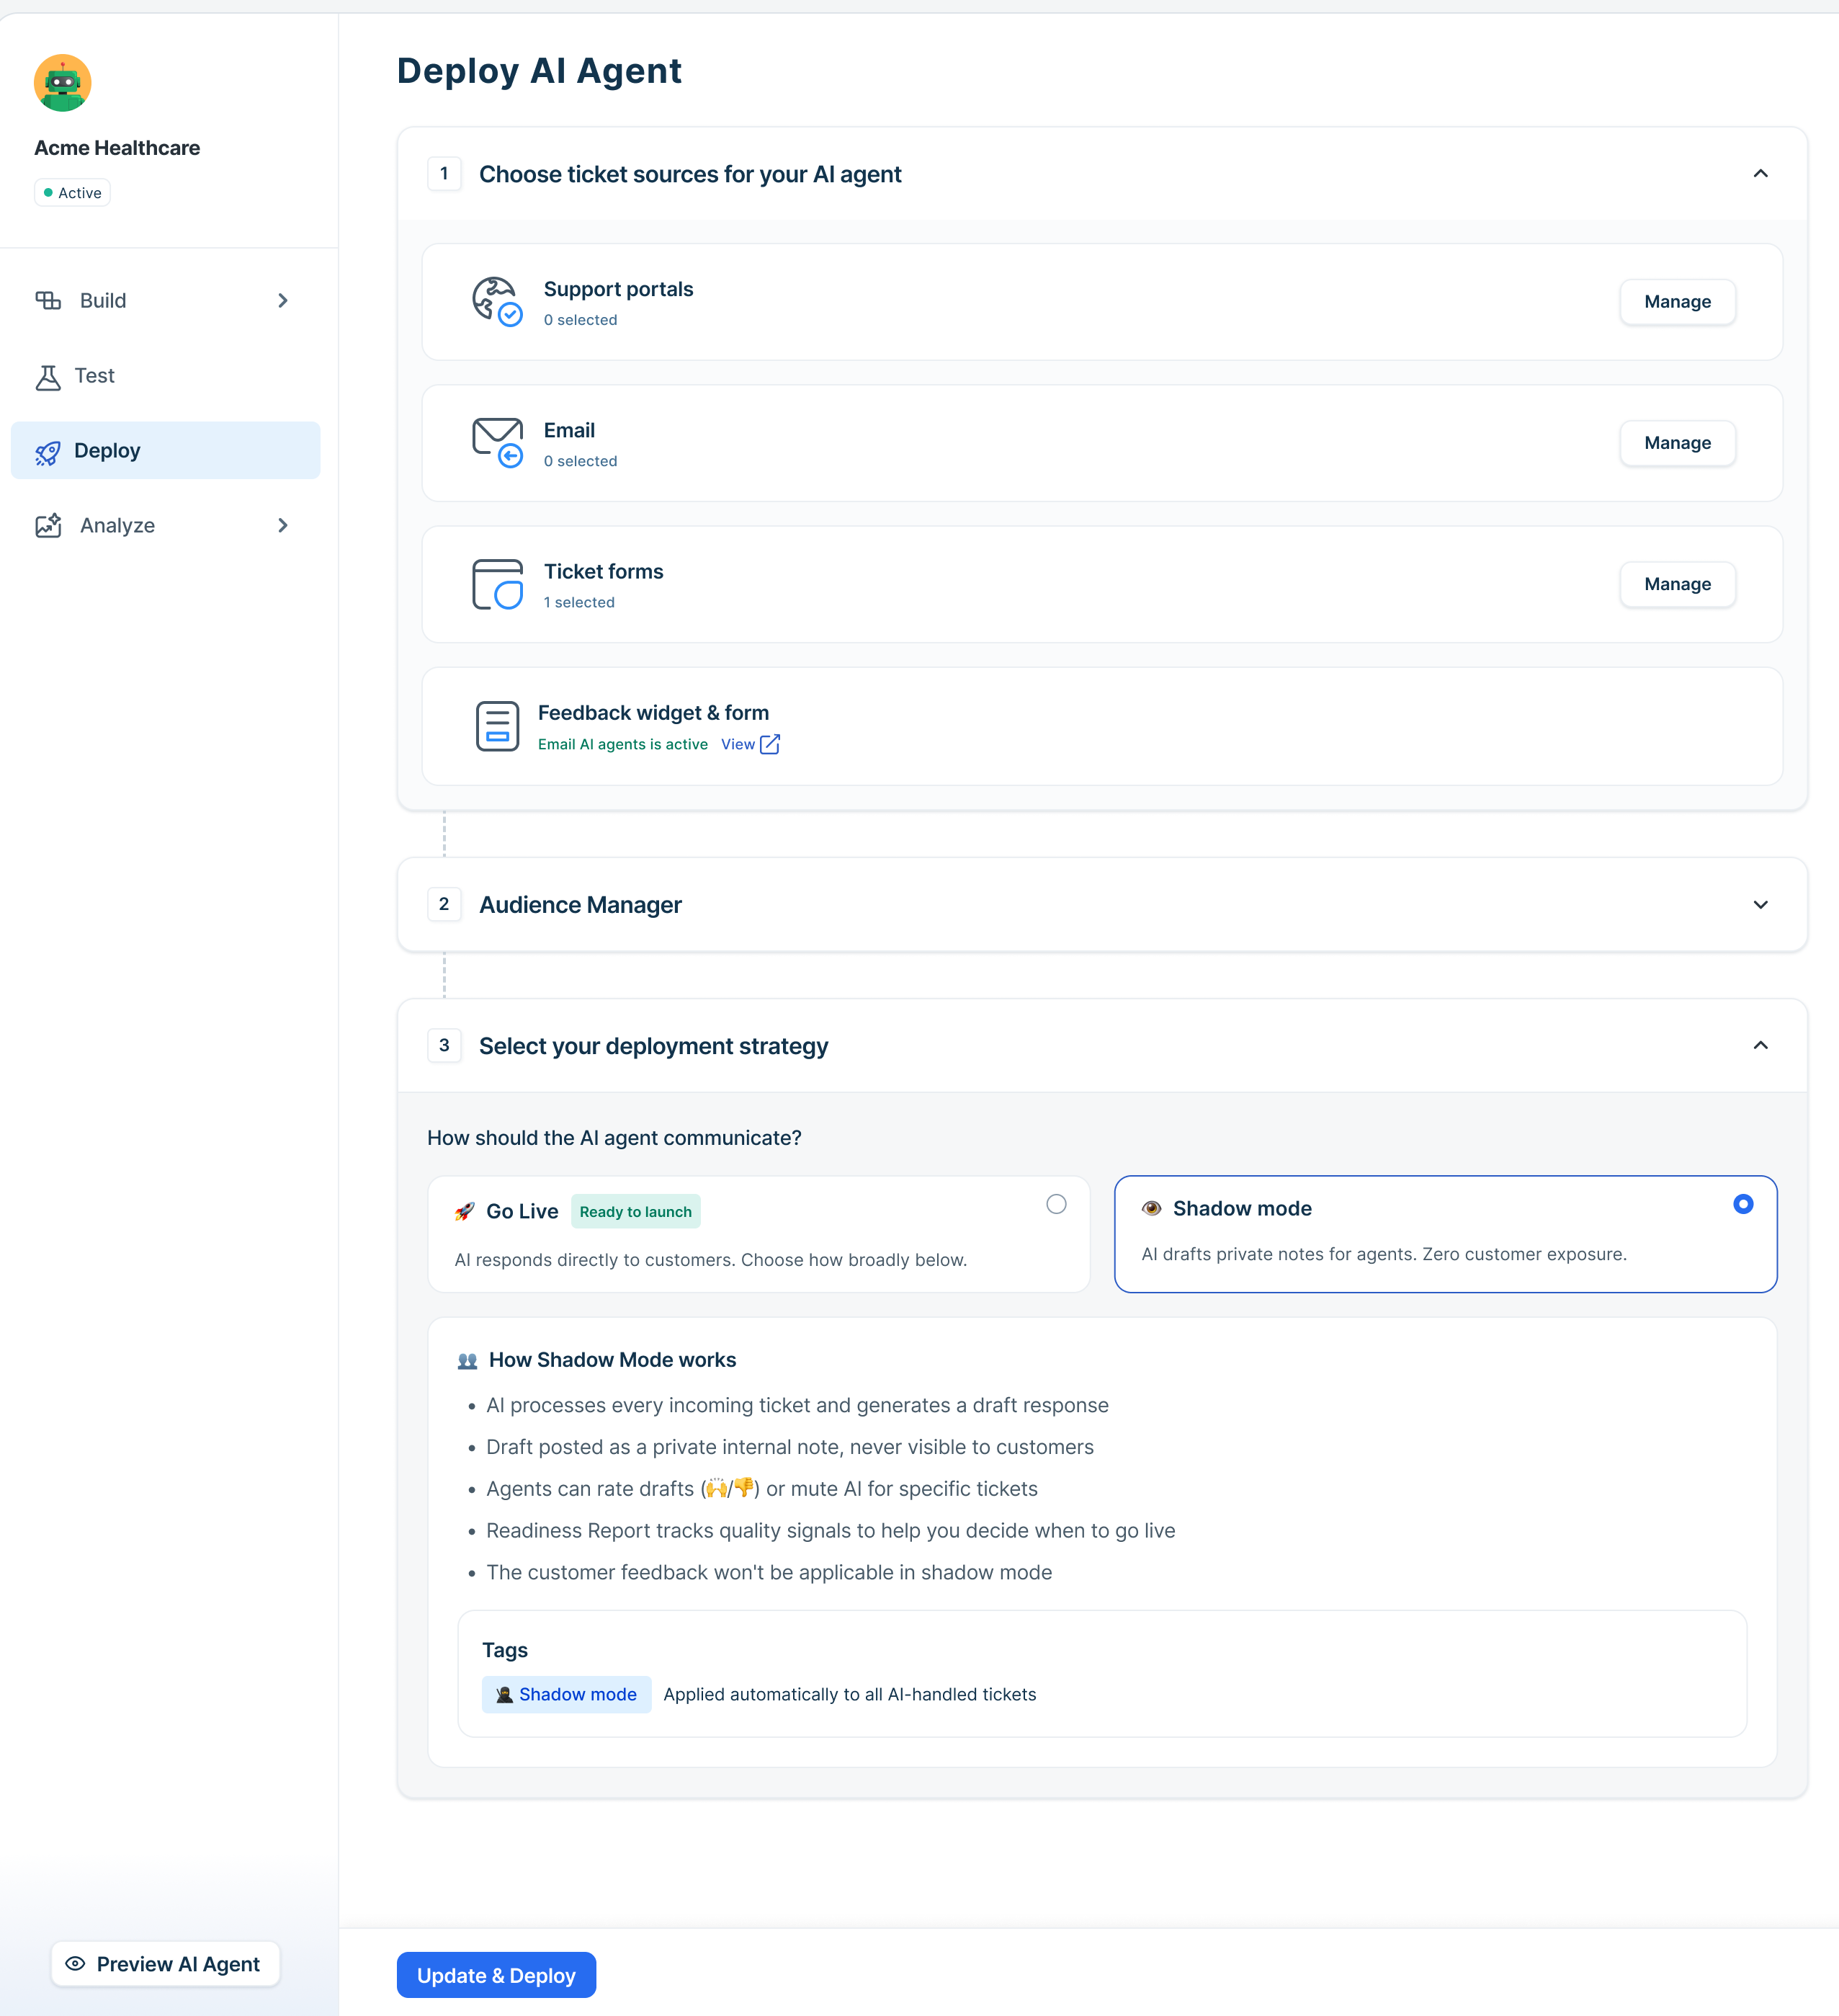Click the Ready to launch badge

pos(635,1212)
